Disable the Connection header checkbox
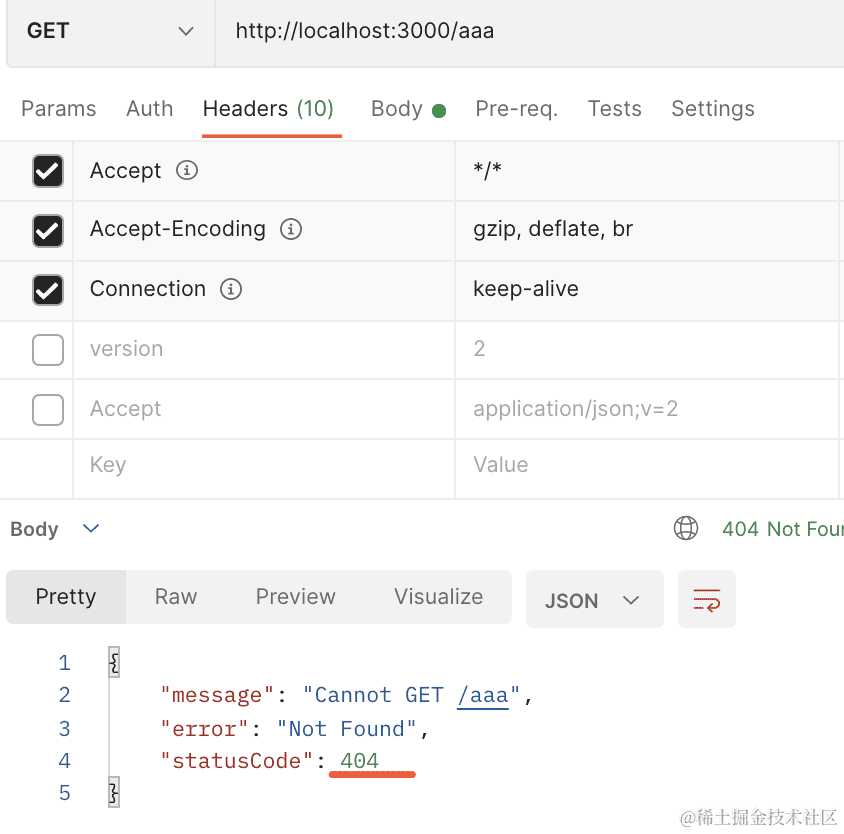This screenshot has width=844, height=834. coord(48,290)
